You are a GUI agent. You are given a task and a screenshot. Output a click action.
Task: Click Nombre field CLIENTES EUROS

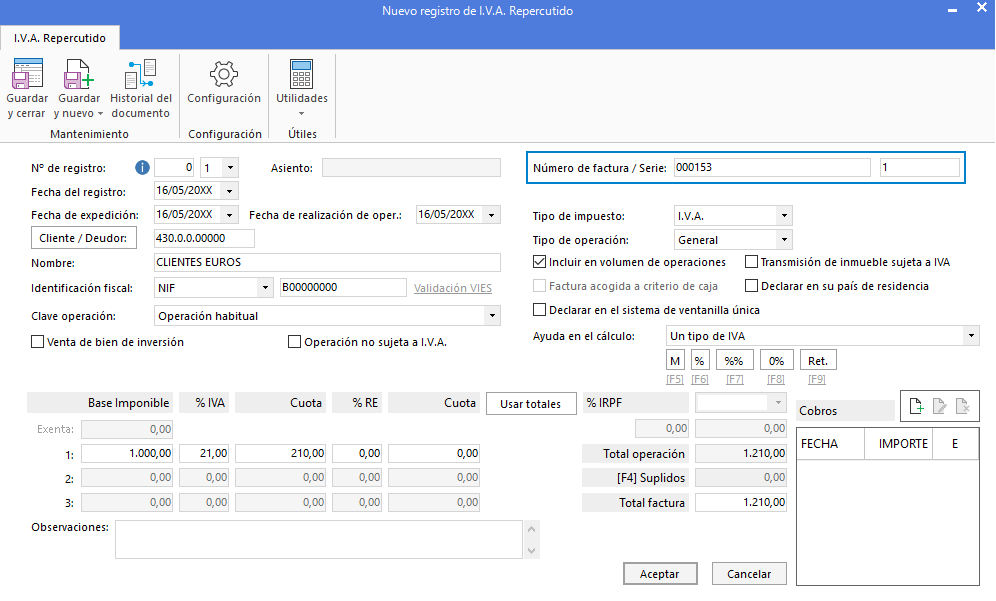(327, 262)
